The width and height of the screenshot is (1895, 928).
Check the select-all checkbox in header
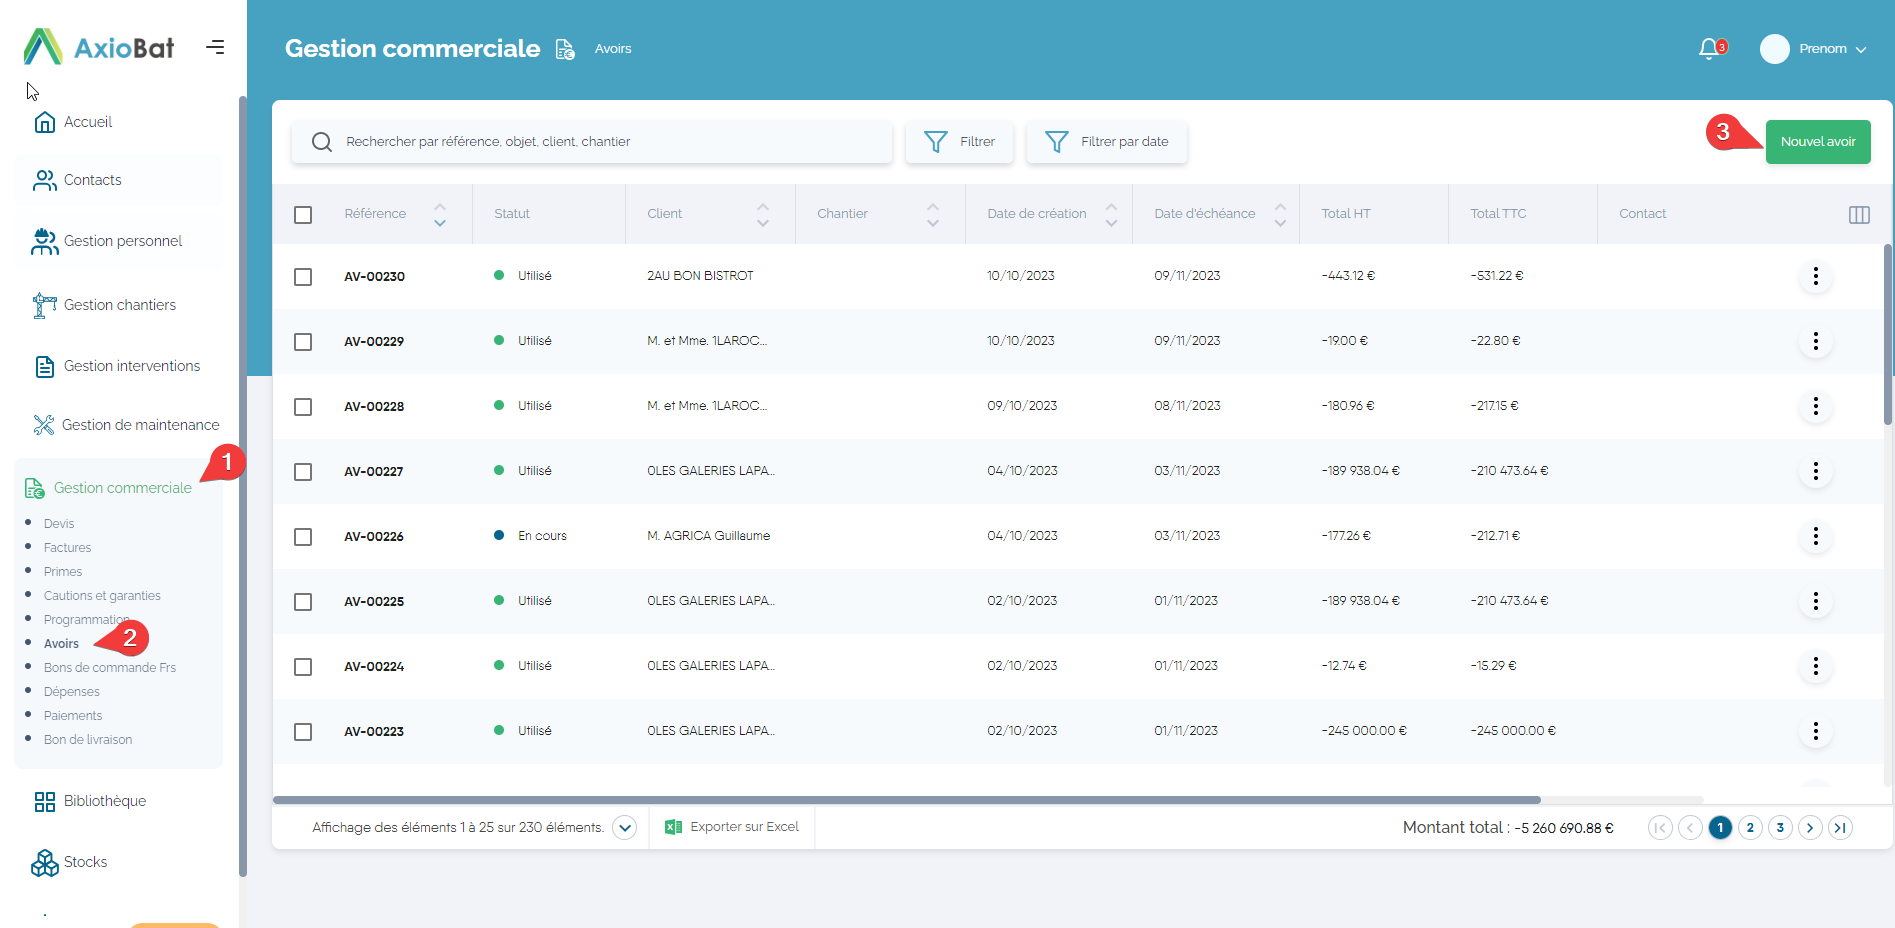coord(303,215)
